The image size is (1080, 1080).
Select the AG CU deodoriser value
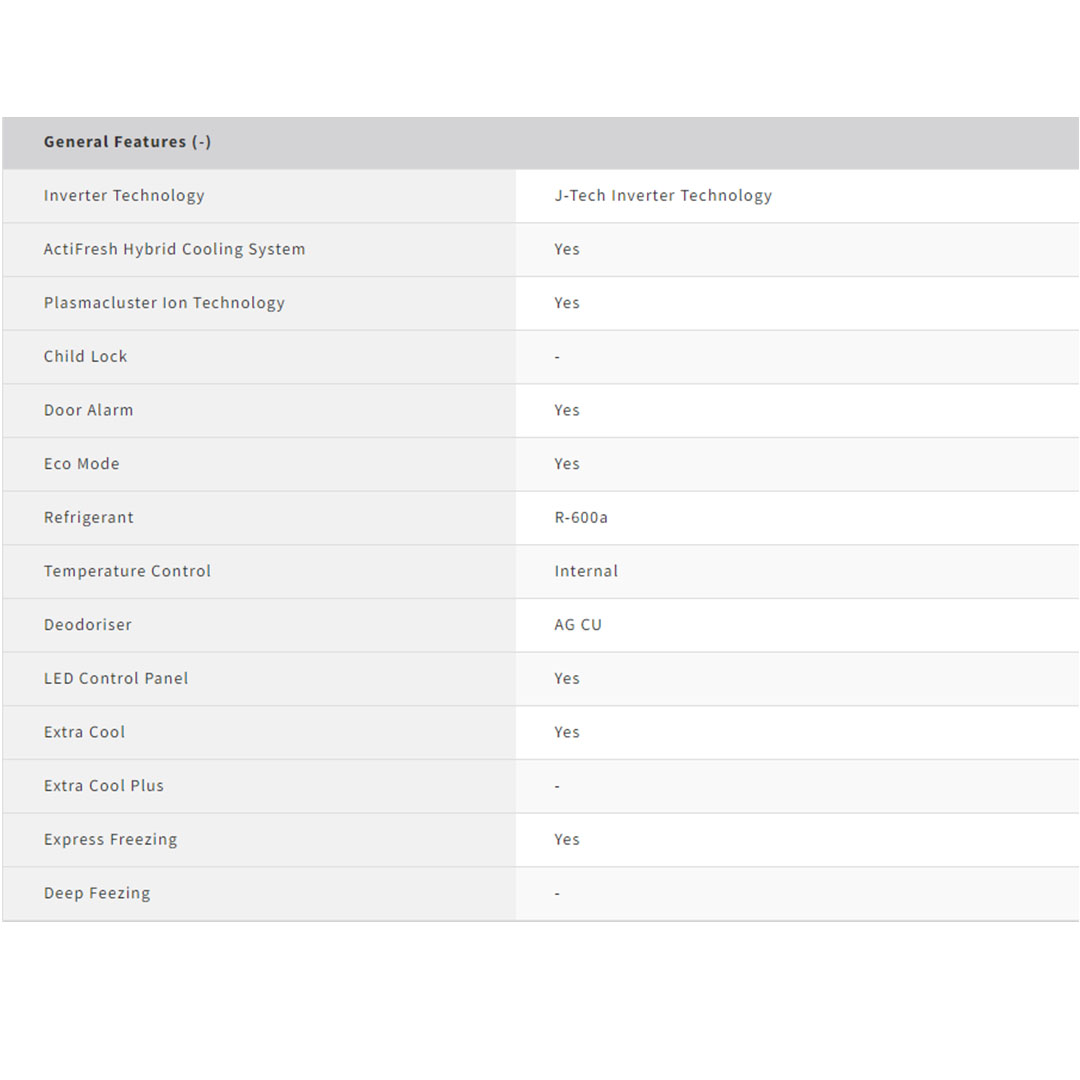(x=578, y=625)
